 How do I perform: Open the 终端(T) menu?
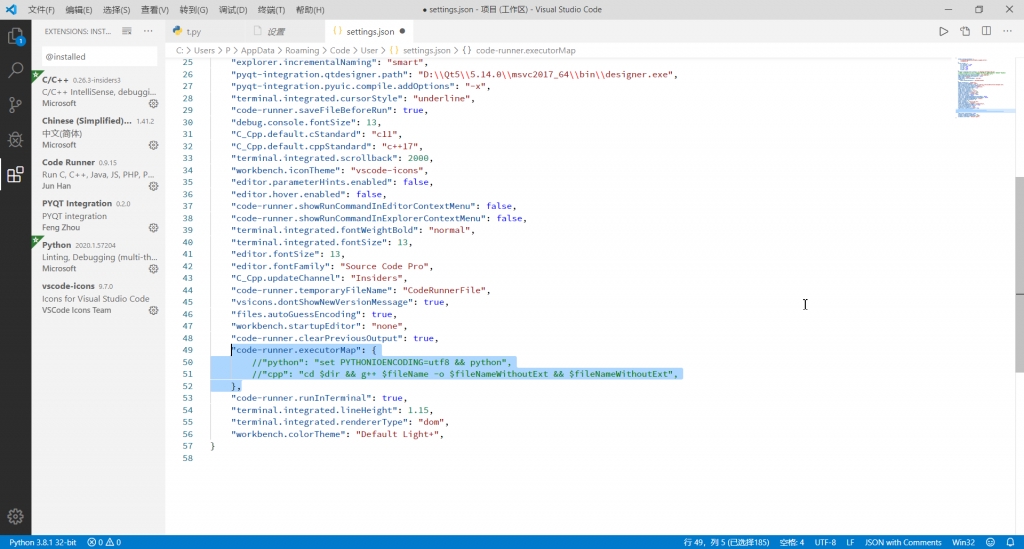tap(273, 9)
